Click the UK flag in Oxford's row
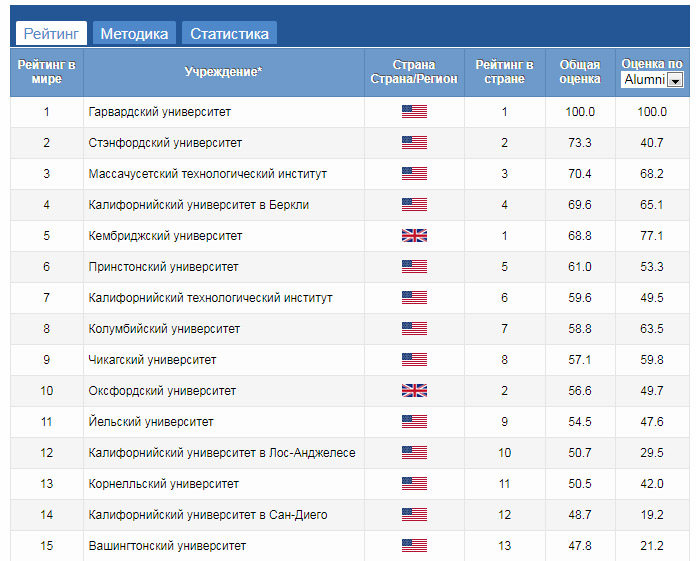 (414, 391)
